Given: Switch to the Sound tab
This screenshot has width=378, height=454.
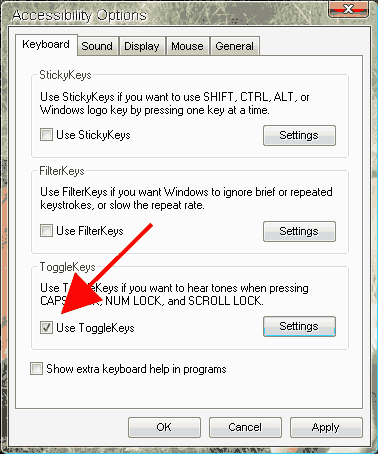Looking at the screenshot, I should pos(97,46).
